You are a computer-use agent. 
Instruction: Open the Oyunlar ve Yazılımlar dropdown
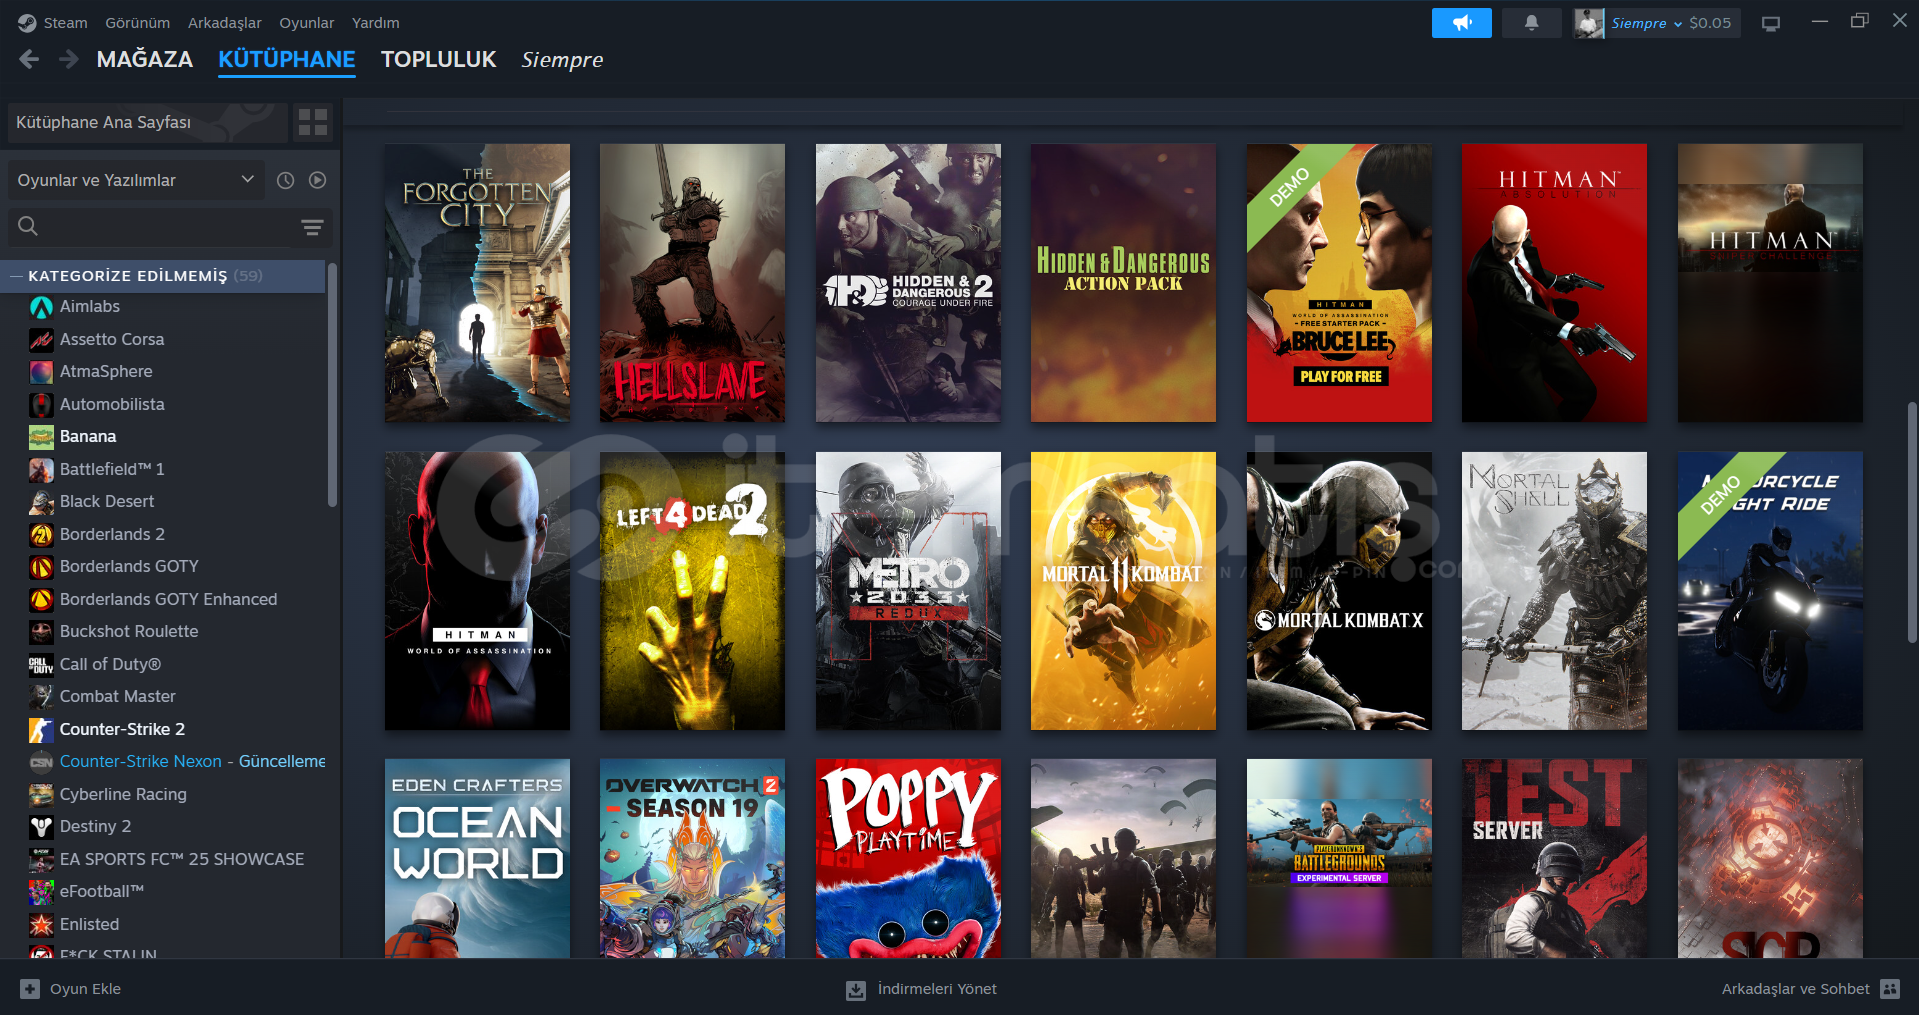(x=135, y=180)
